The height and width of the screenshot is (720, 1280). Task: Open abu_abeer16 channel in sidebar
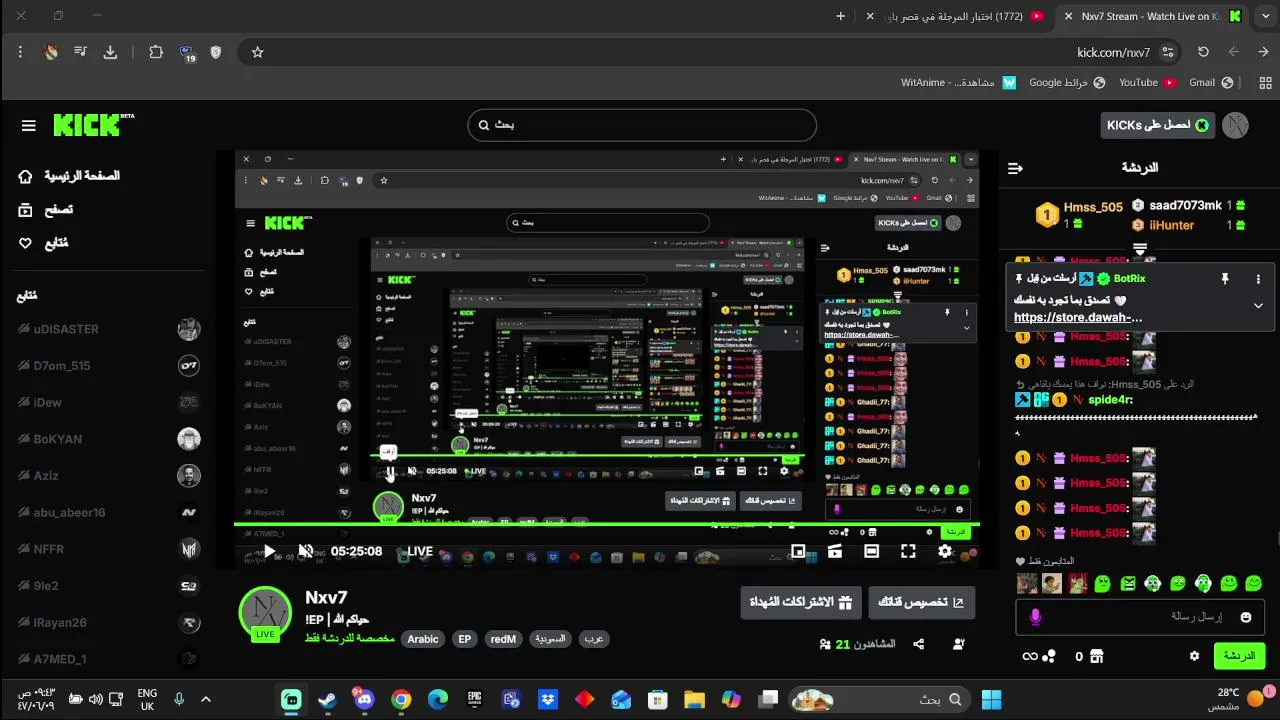click(109, 512)
